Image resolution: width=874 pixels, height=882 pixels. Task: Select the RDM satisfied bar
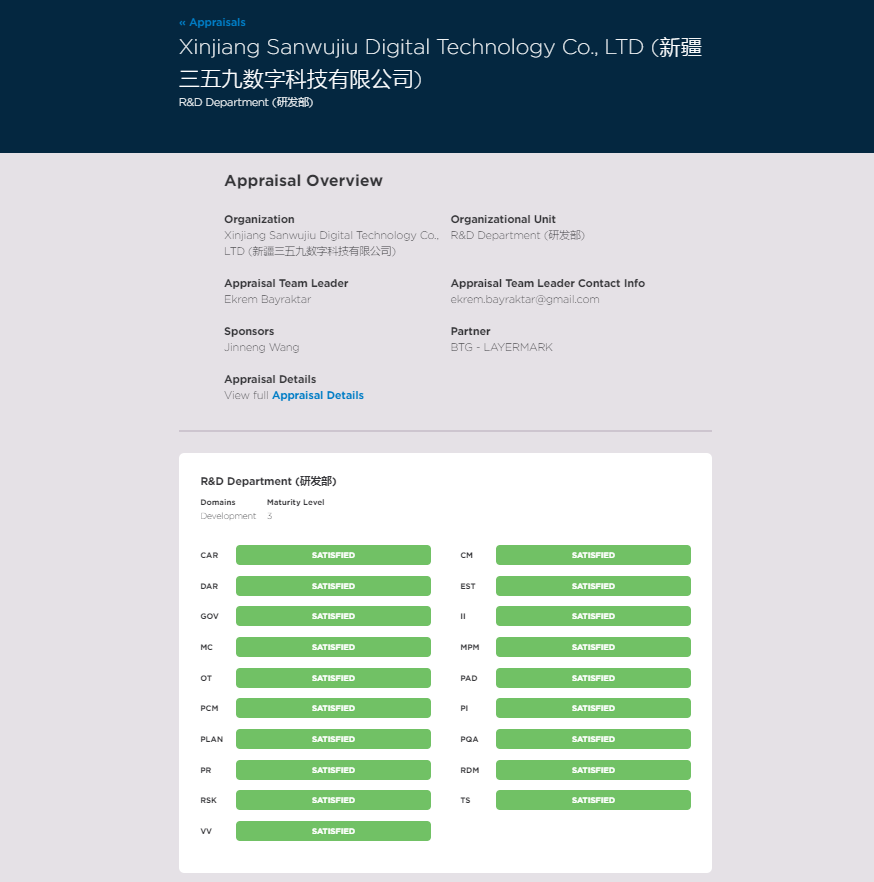tap(593, 770)
